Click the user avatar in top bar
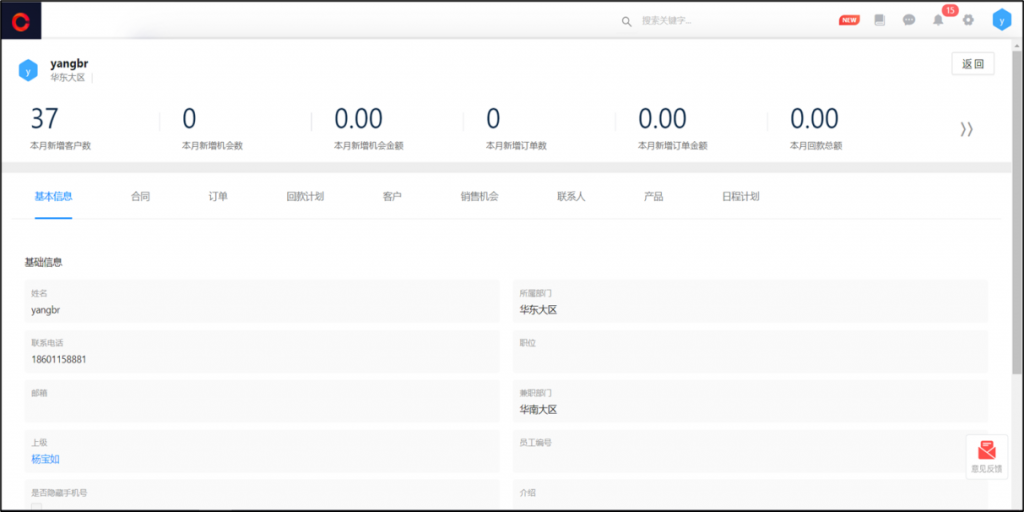The height and width of the screenshot is (512, 1024). [1001, 20]
